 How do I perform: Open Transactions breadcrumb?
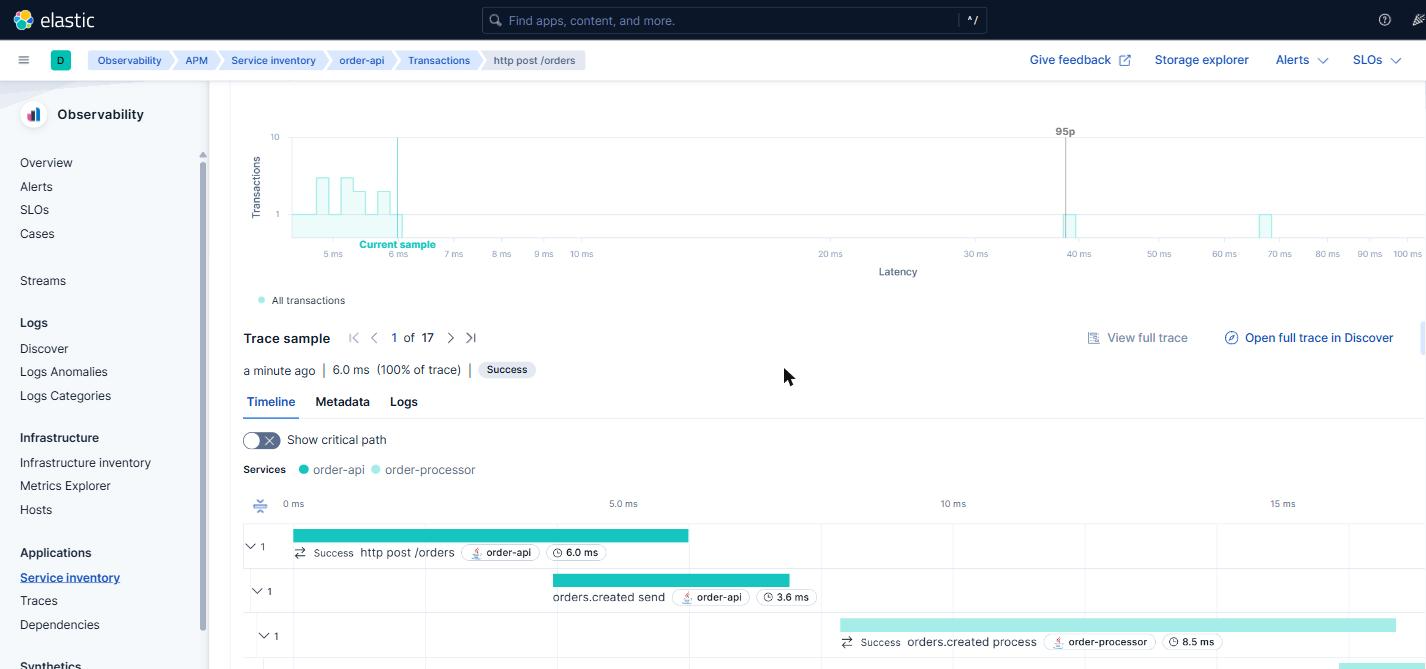coord(438,60)
